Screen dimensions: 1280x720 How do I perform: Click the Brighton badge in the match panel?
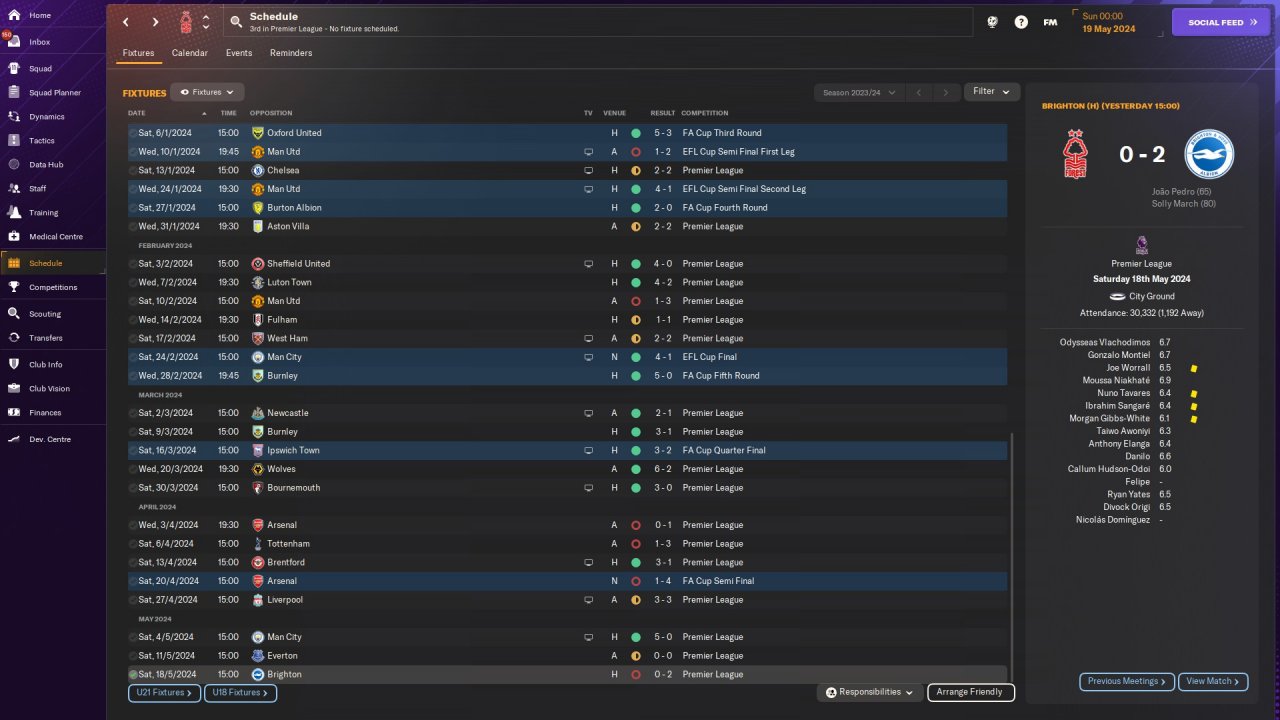click(1209, 155)
